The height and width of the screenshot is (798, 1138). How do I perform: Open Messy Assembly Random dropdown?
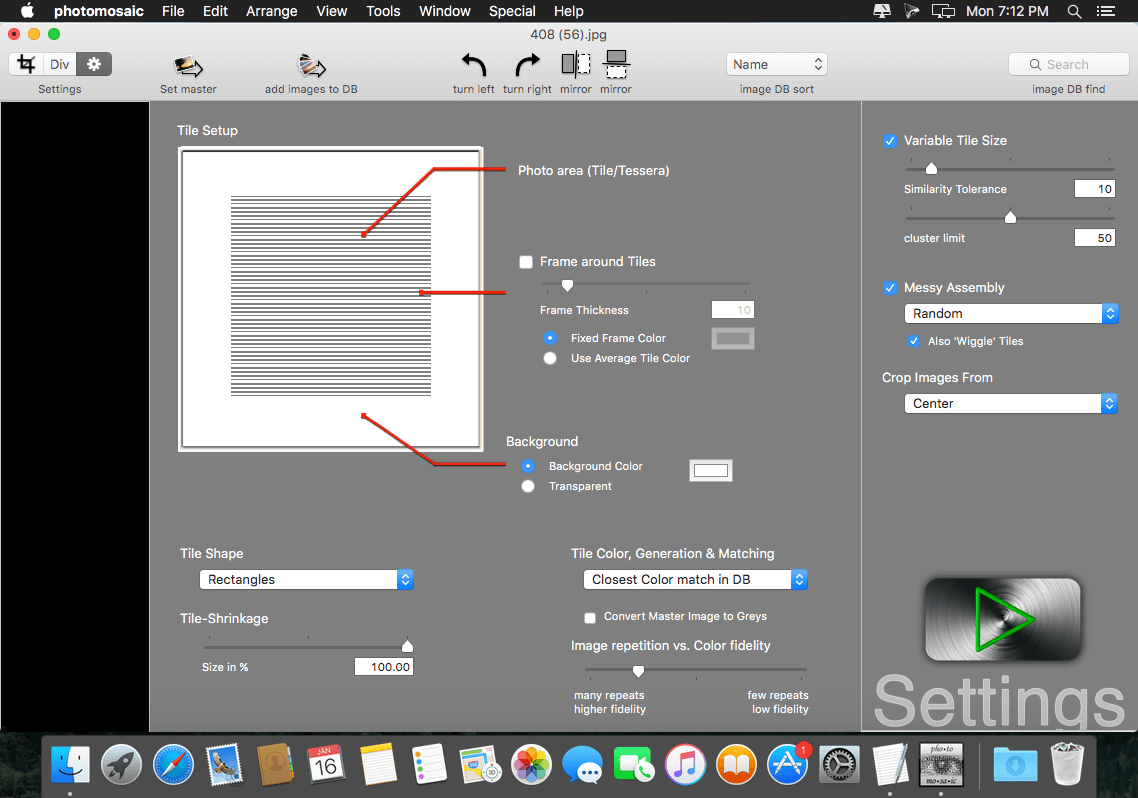1011,313
